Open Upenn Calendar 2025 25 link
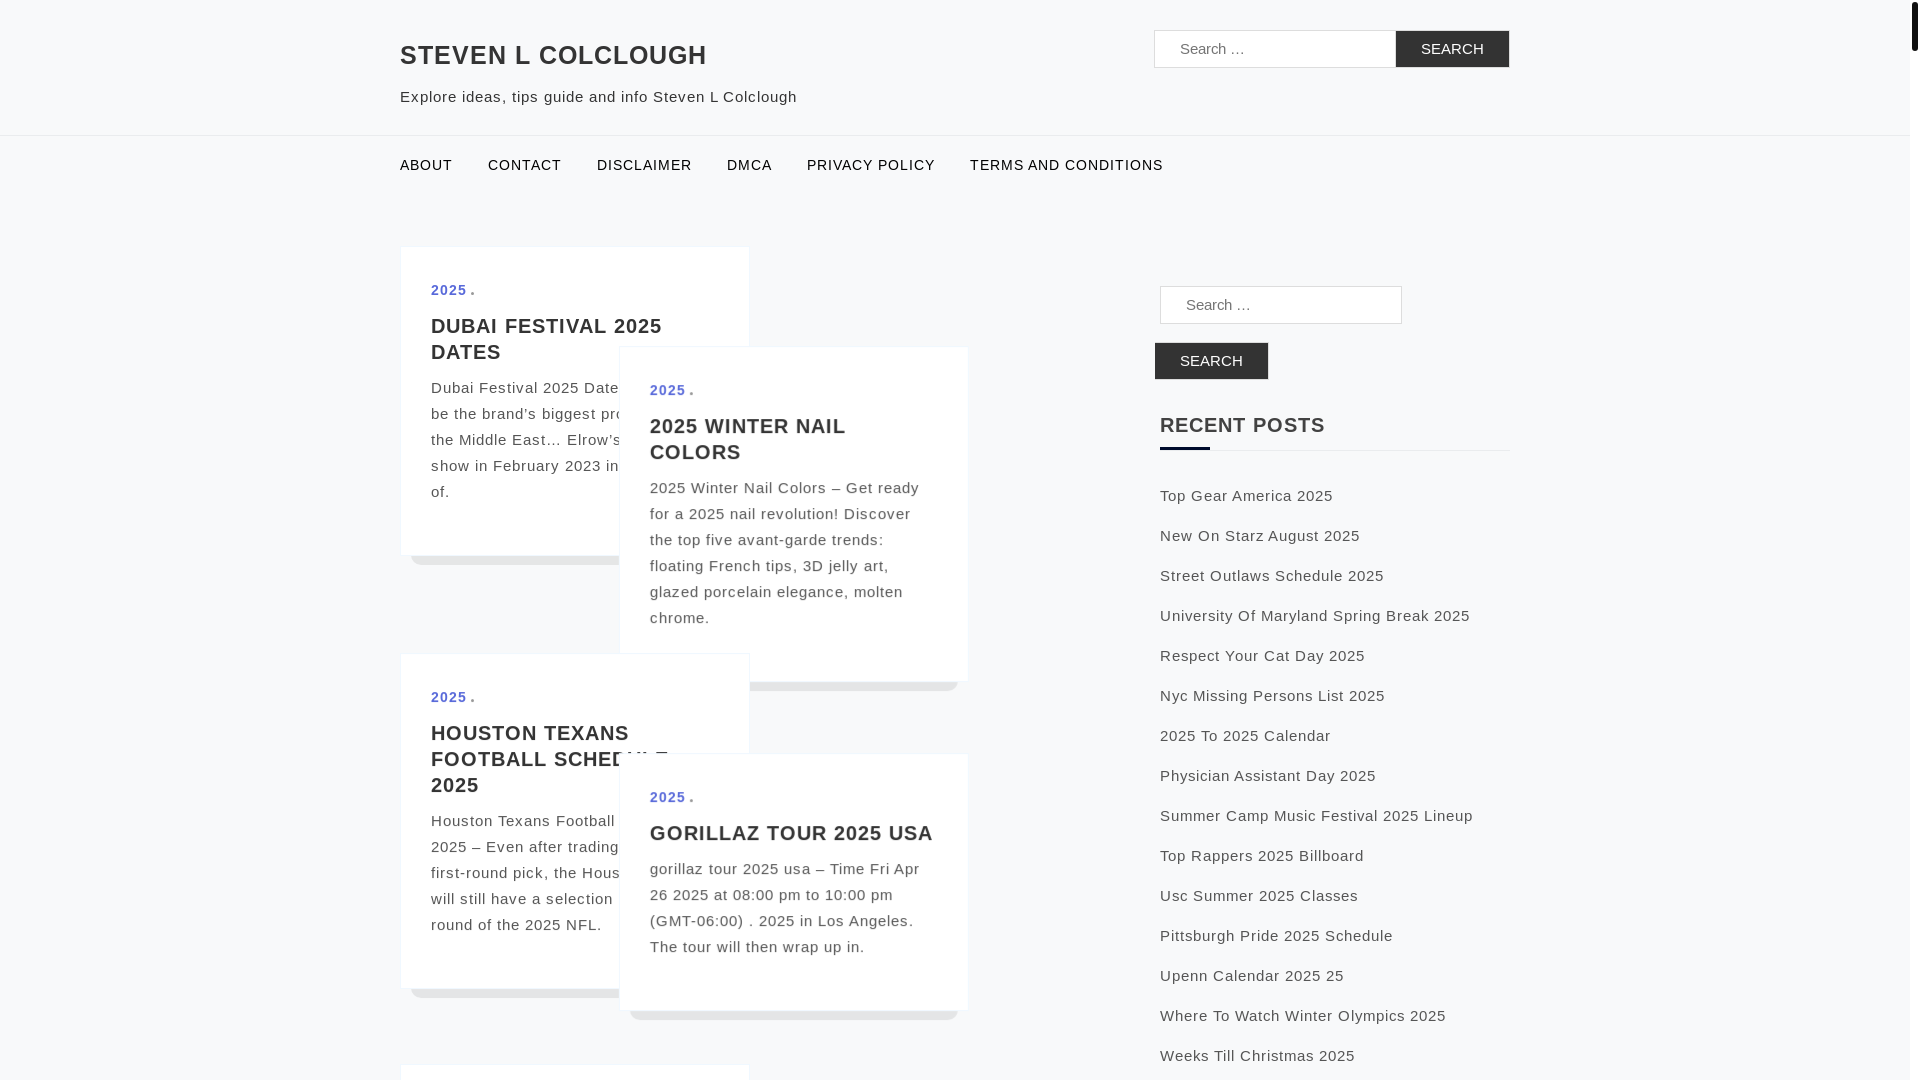The width and height of the screenshot is (1920, 1080). point(1252,976)
